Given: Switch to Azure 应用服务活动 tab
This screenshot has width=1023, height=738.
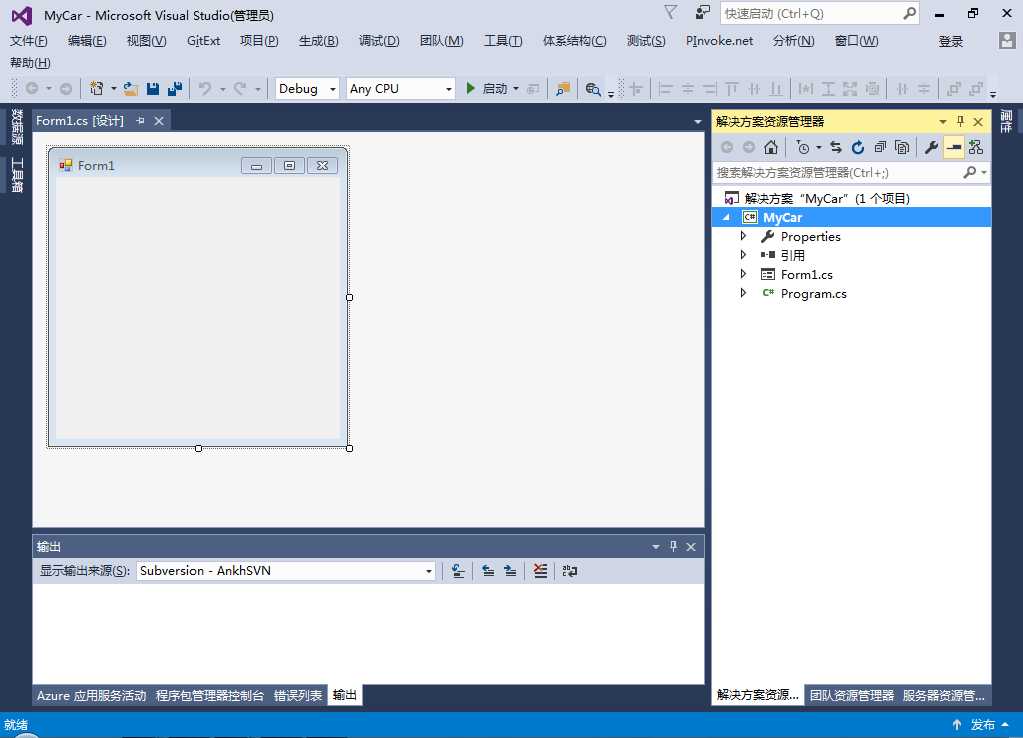Looking at the screenshot, I should [x=91, y=695].
